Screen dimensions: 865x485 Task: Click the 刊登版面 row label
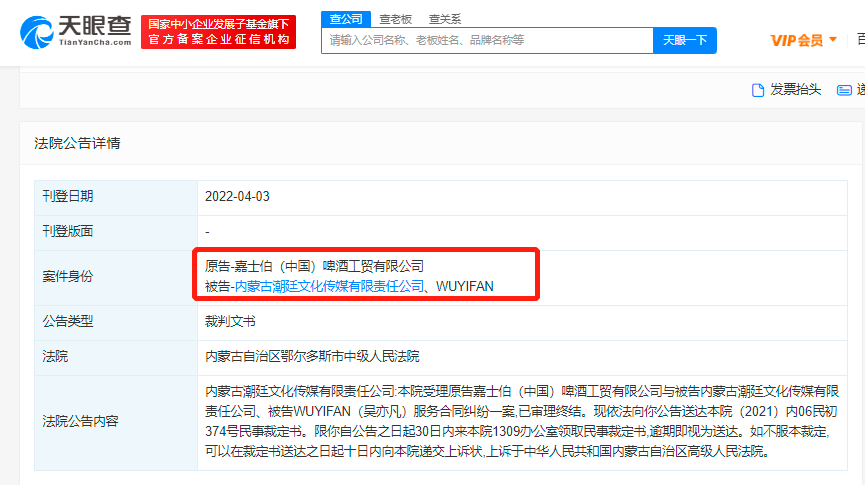coord(68,231)
